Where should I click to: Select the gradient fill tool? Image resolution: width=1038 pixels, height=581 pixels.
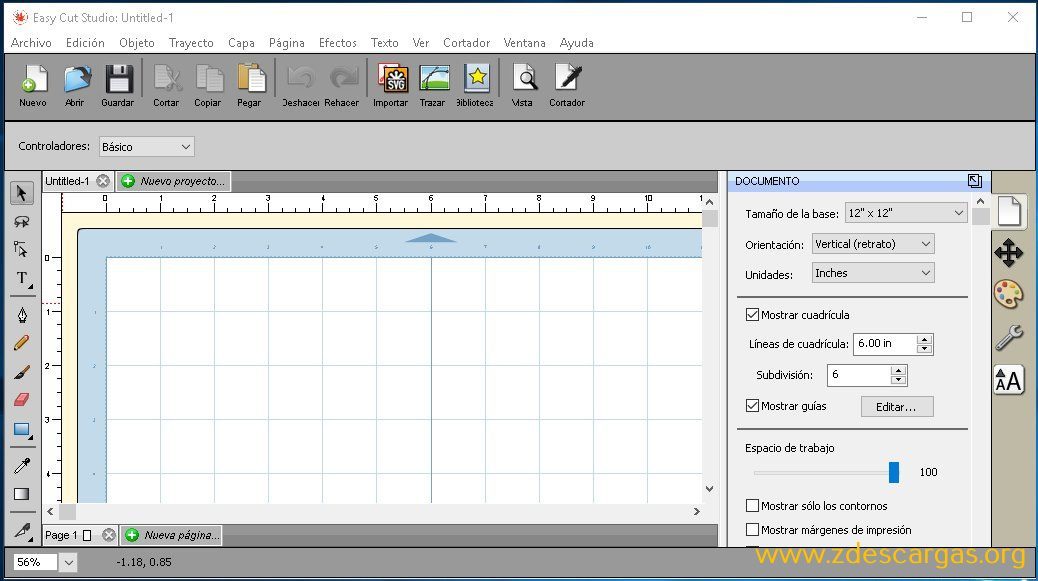[22, 494]
